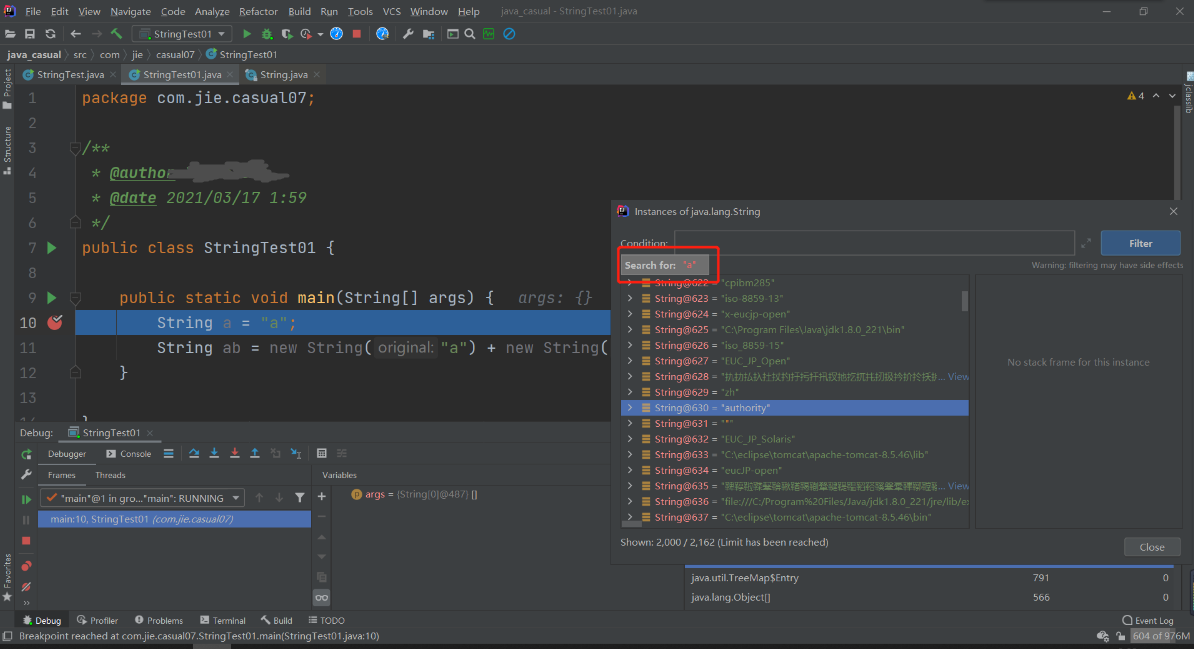Toggle the watches glasses icon in Variables
The image size is (1194, 649).
click(321, 597)
